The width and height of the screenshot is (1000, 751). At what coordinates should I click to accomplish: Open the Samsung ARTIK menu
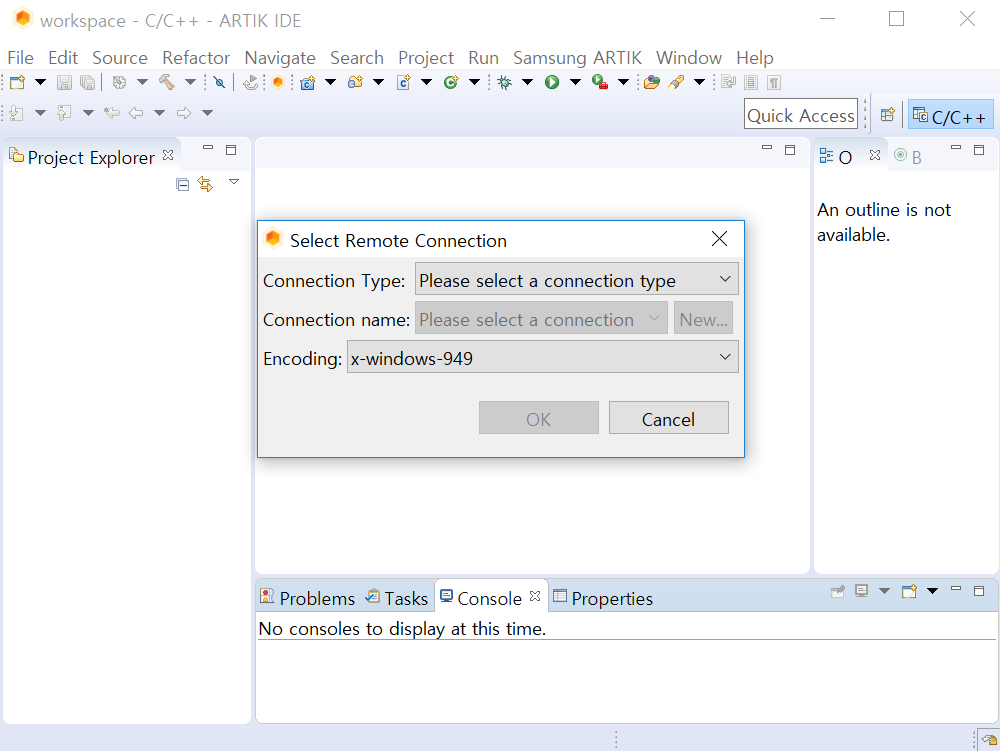pos(577,58)
